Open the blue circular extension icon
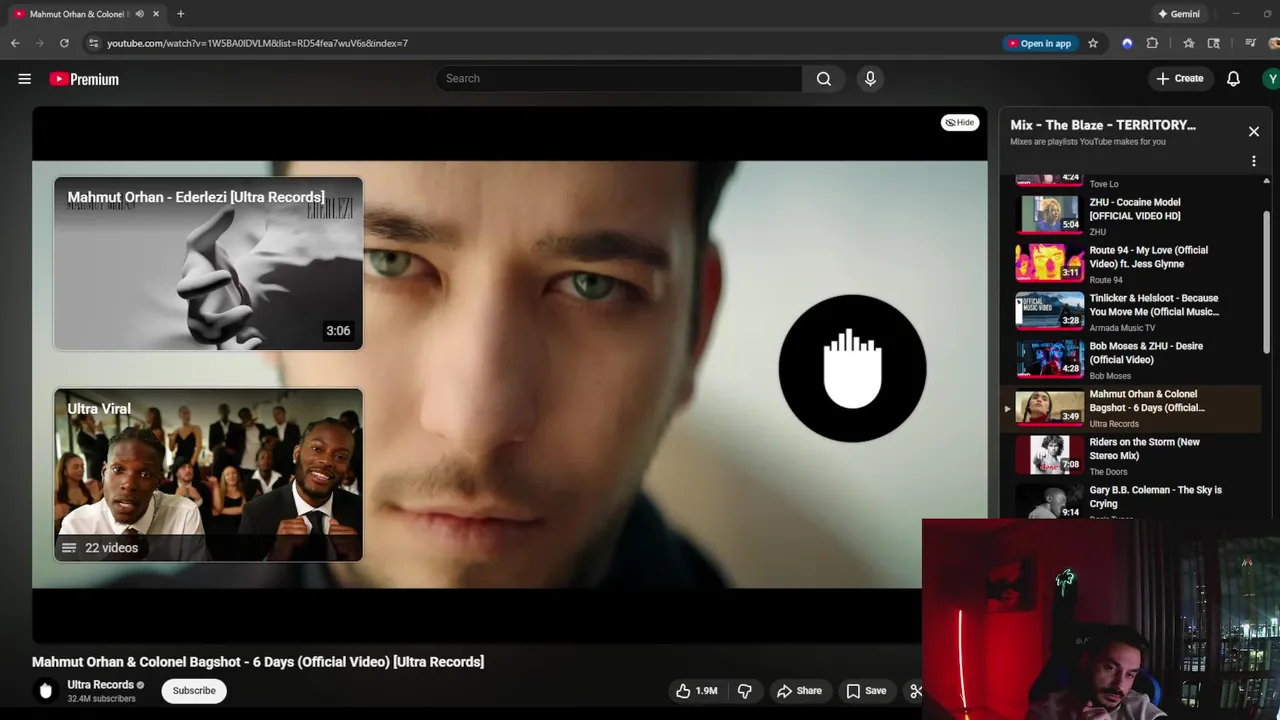This screenshot has width=1280, height=720. [1127, 43]
